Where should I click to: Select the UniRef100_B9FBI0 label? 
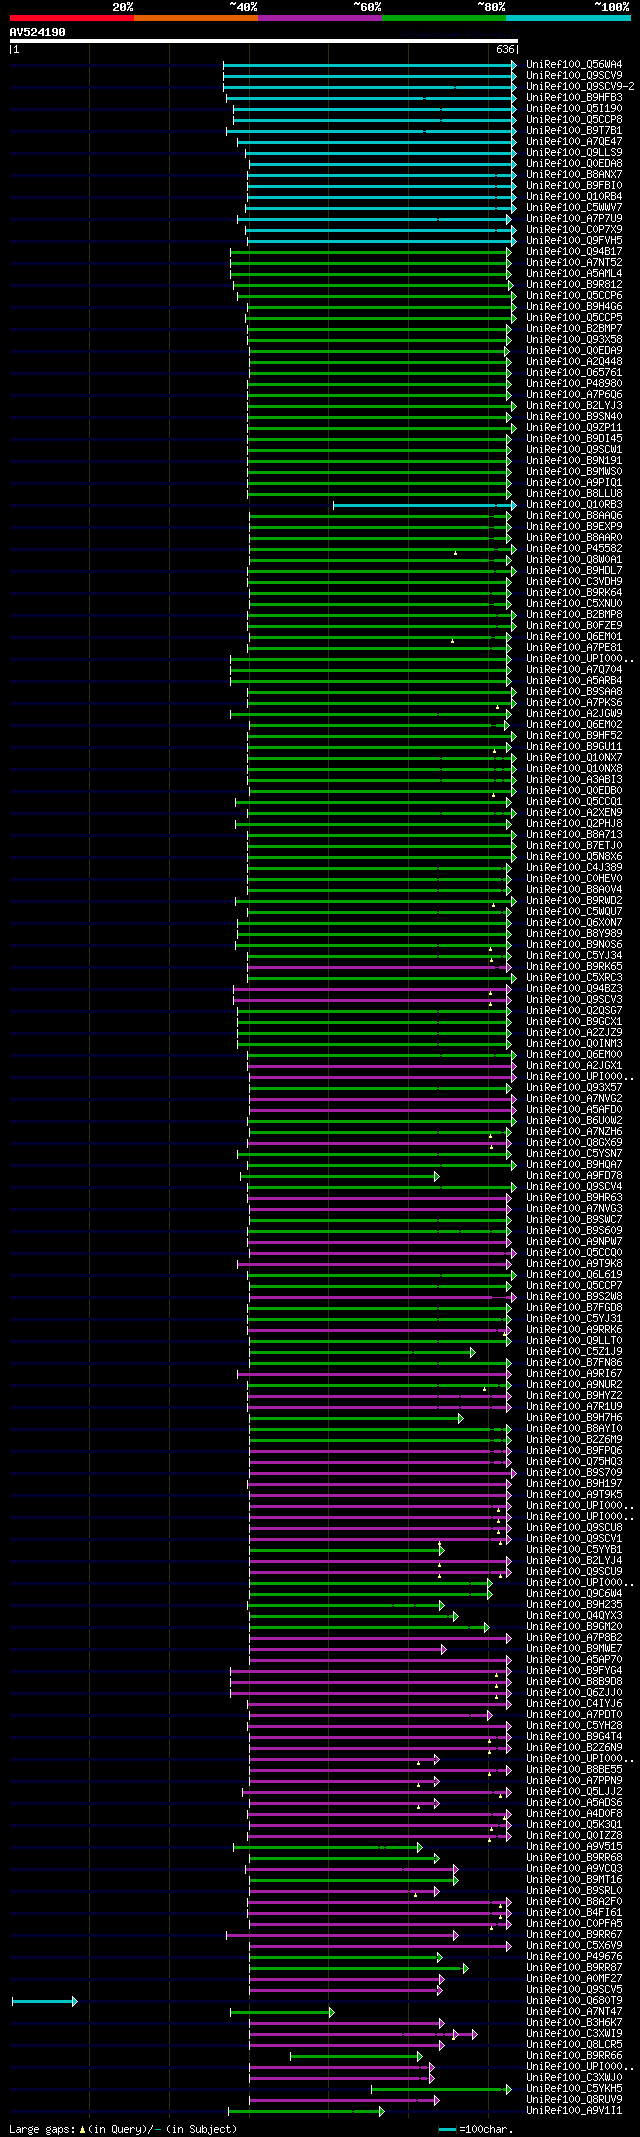click(574, 185)
